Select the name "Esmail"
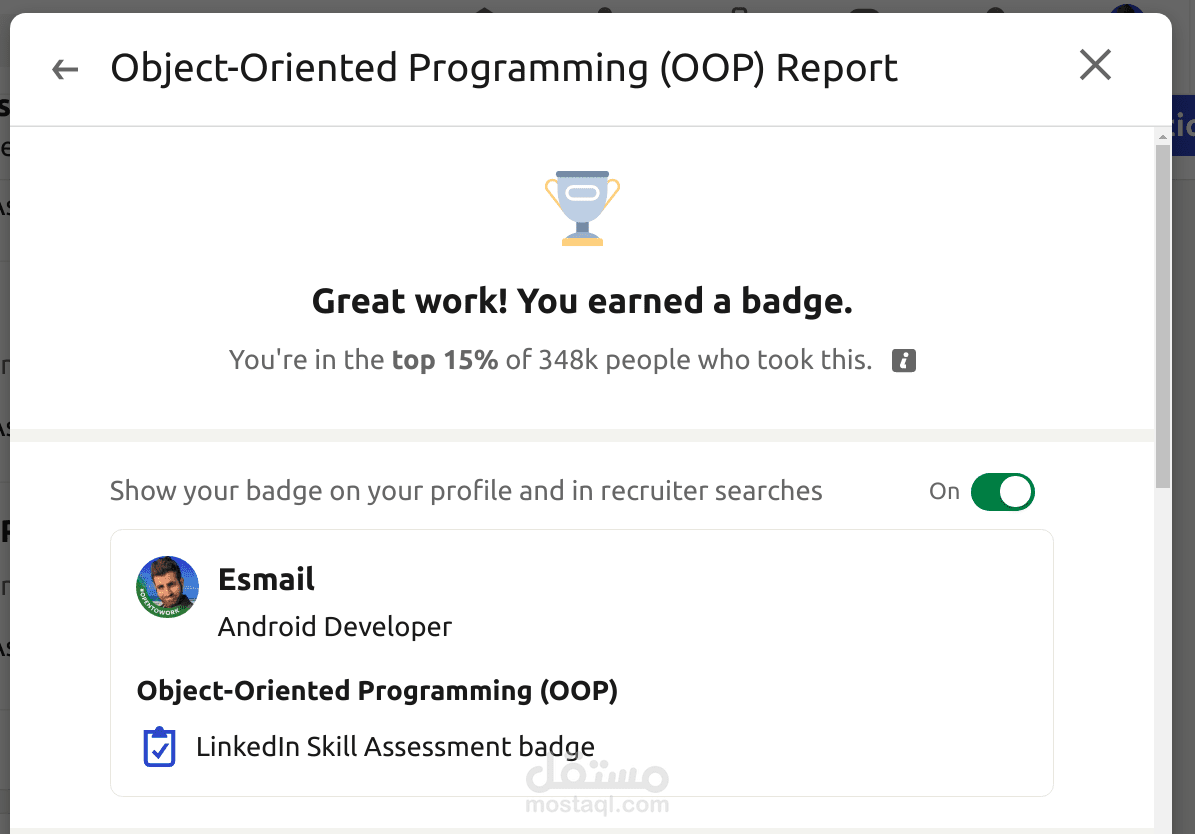 [x=266, y=579]
